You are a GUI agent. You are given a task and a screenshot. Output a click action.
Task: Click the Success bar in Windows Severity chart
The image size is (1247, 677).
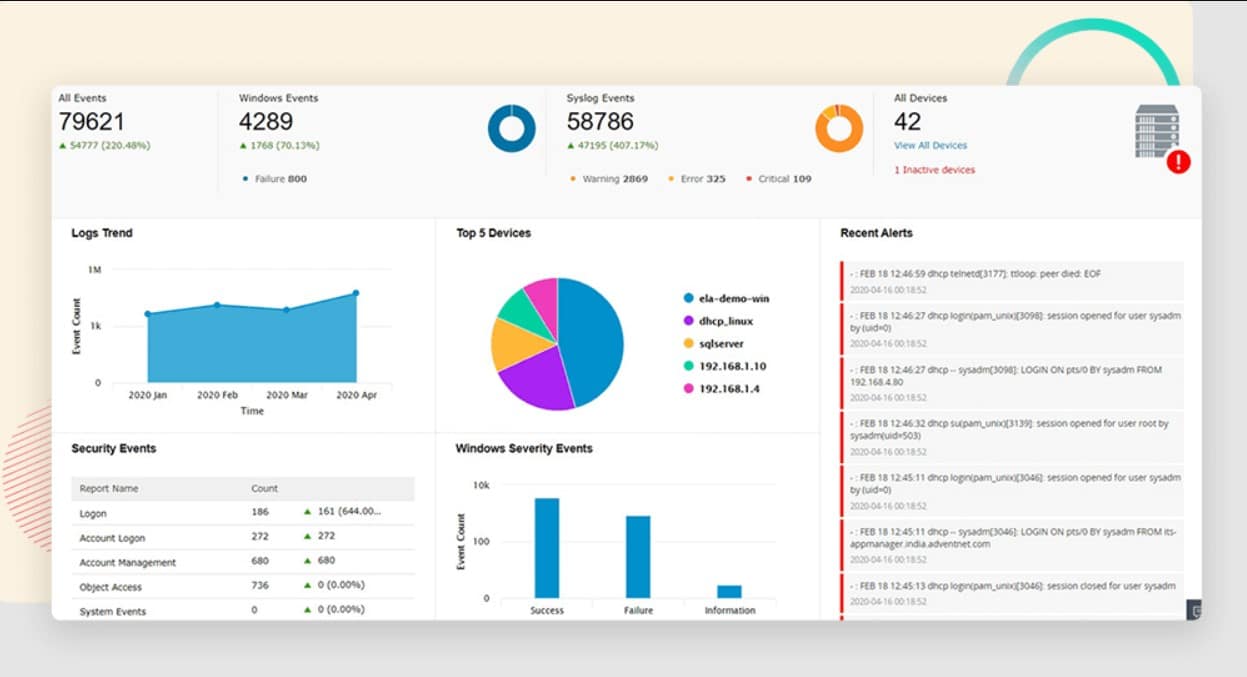547,548
